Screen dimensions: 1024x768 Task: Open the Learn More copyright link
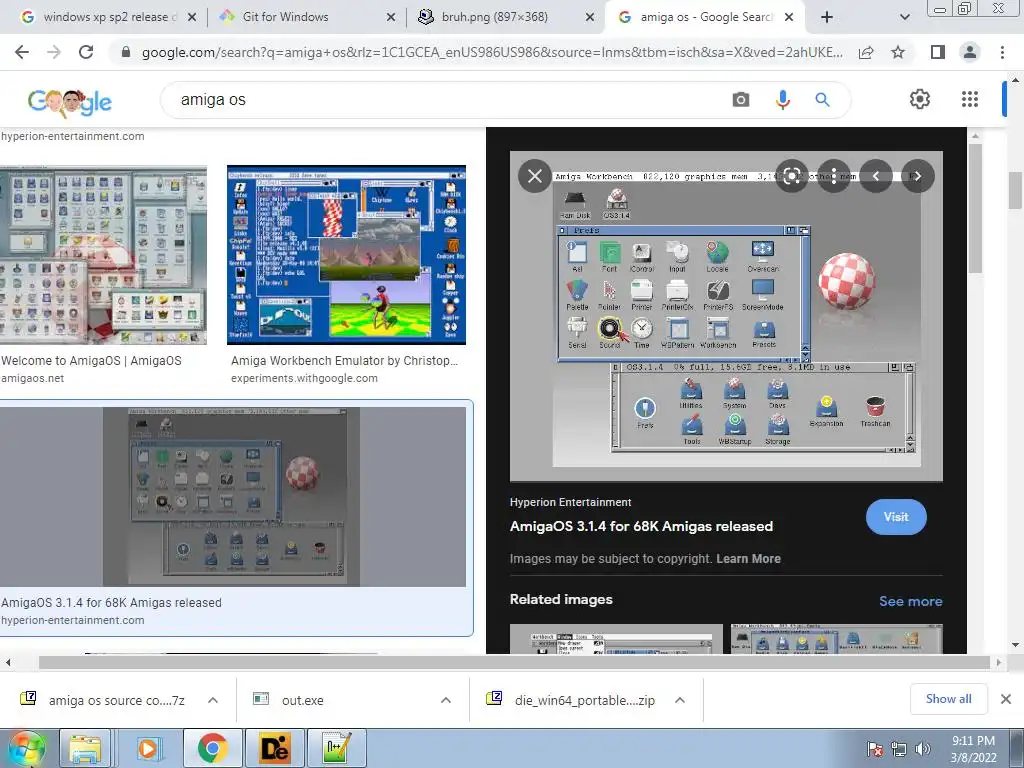click(x=748, y=558)
